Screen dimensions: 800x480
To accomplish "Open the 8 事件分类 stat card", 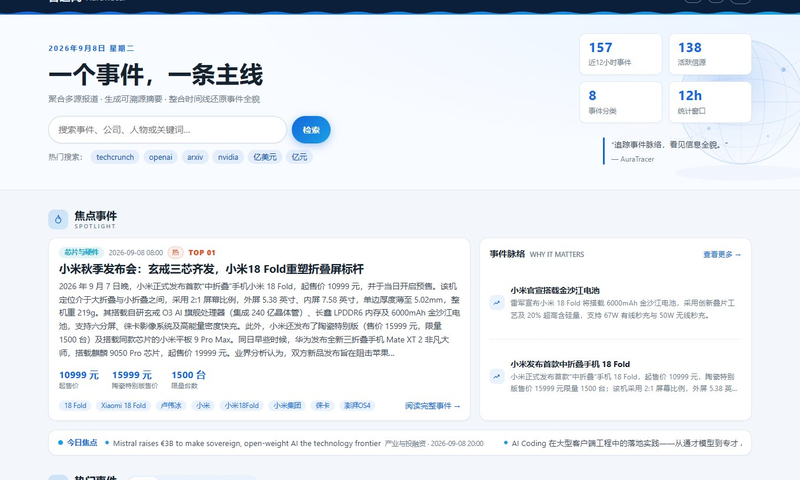I will click(620, 102).
